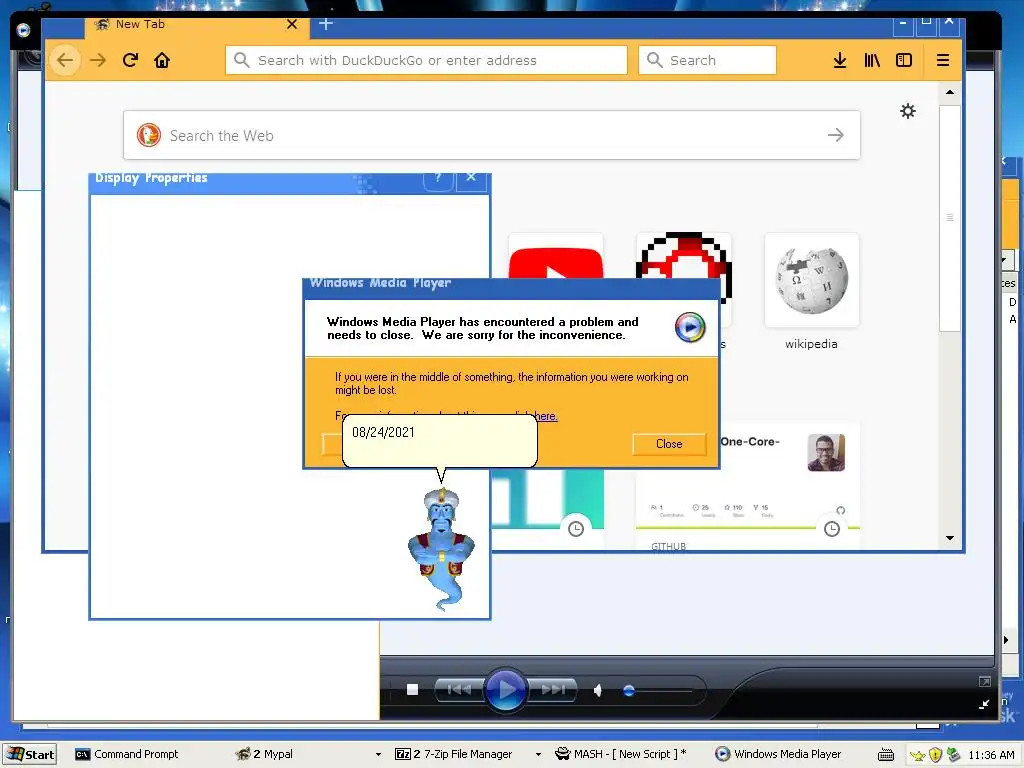Submit web search with arrow
The image size is (1024, 768).
point(836,135)
